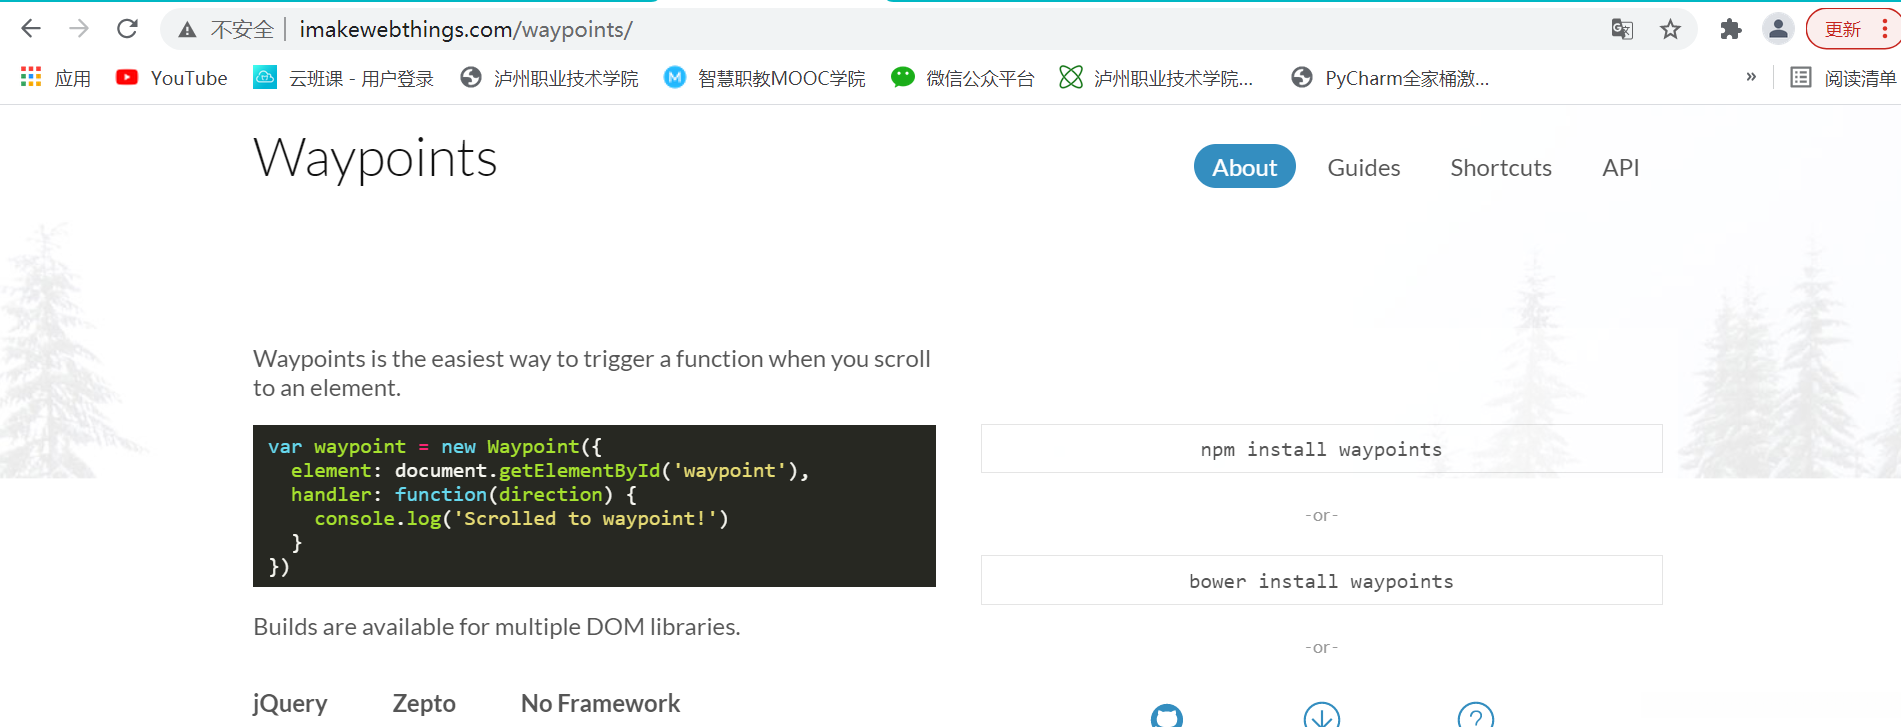Reload the page with the refresh icon

click(x=127, y=29)
